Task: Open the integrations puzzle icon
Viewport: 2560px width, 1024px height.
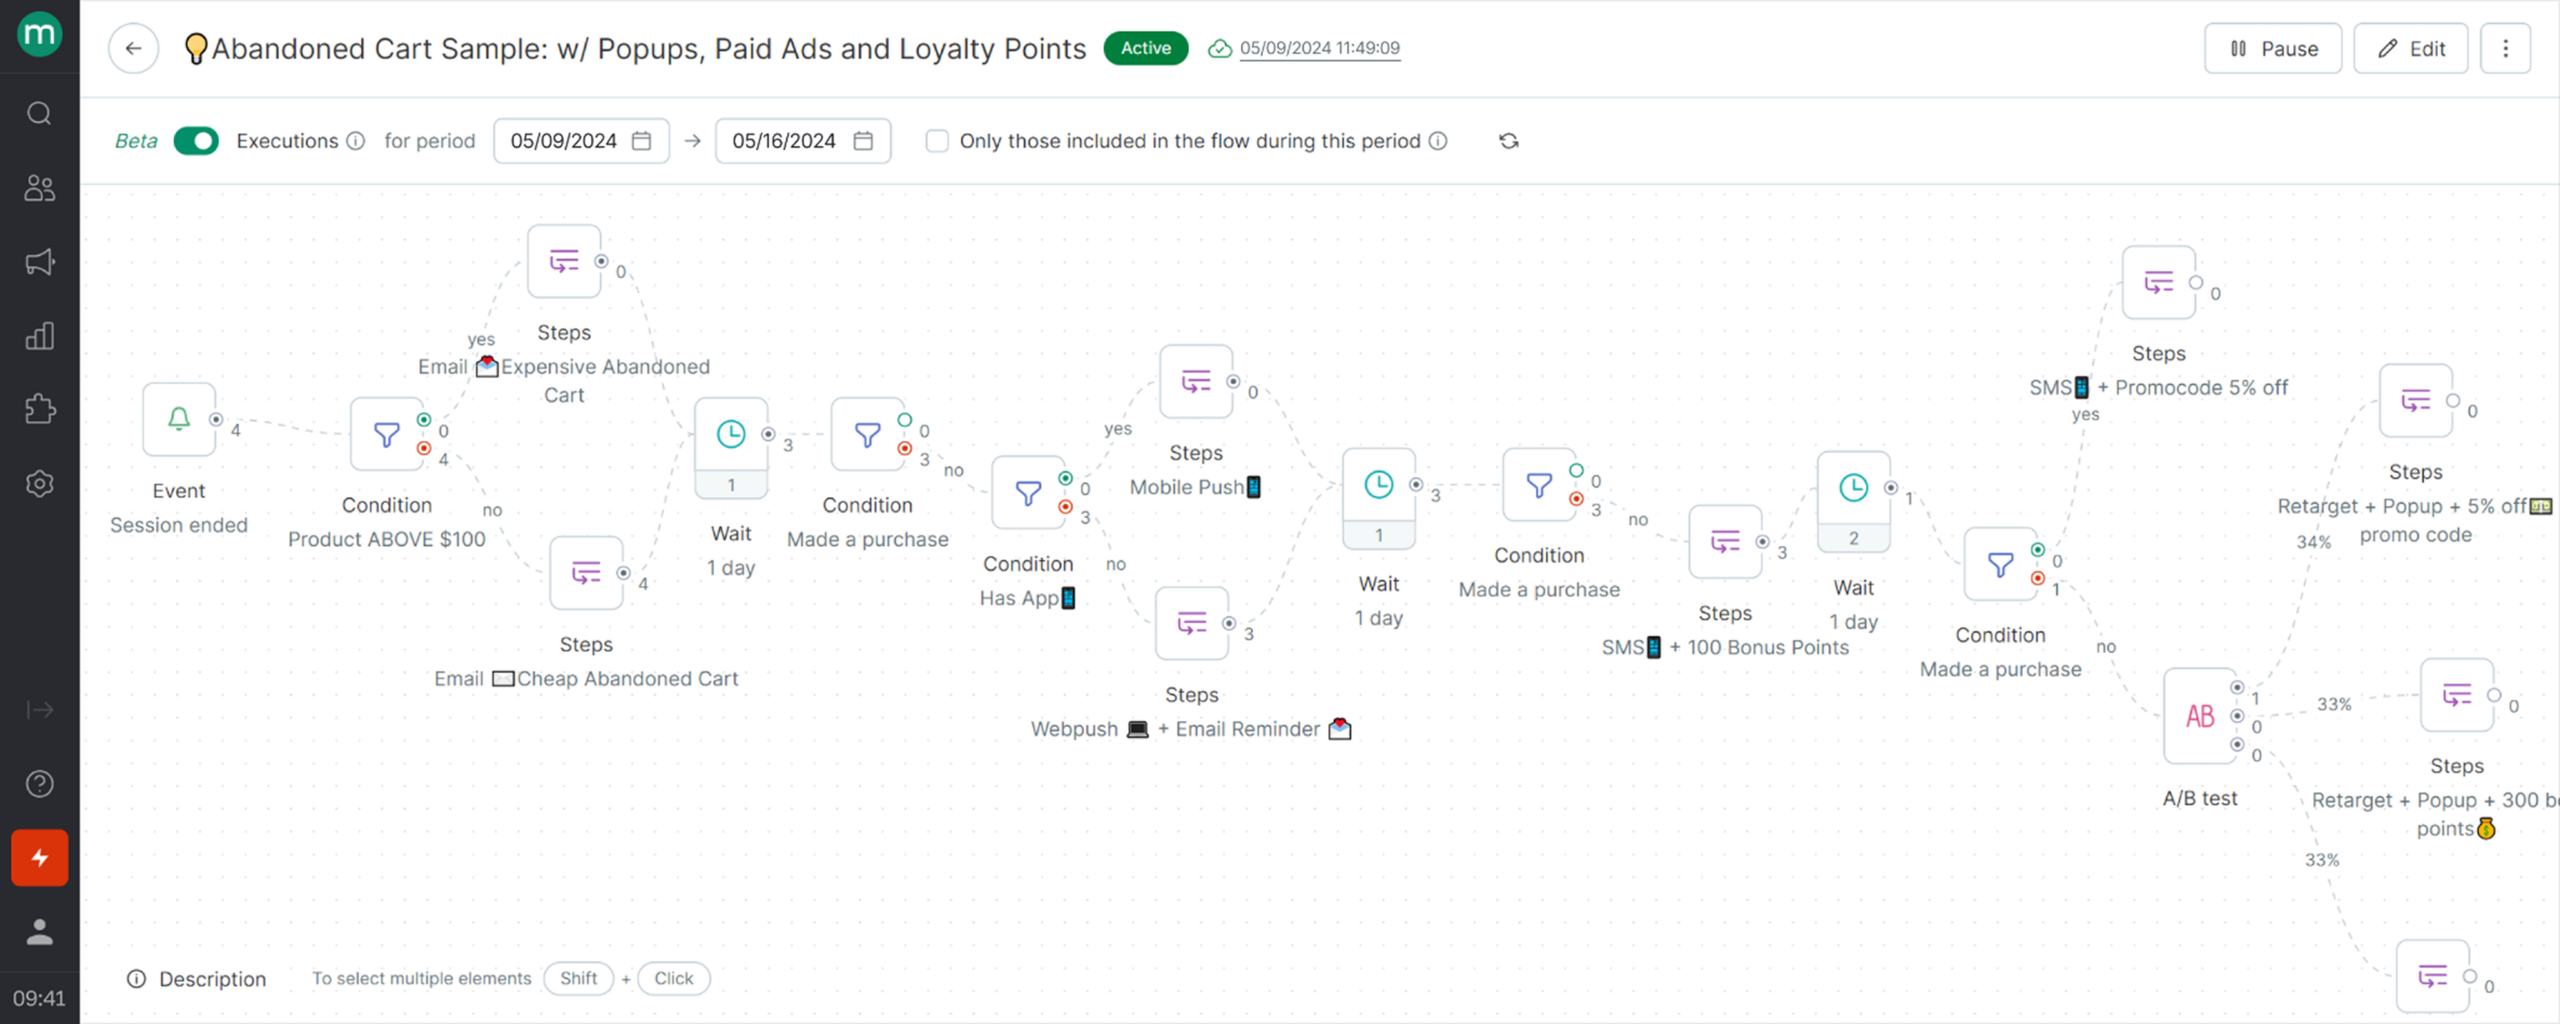Action: [x=39, y=409]
